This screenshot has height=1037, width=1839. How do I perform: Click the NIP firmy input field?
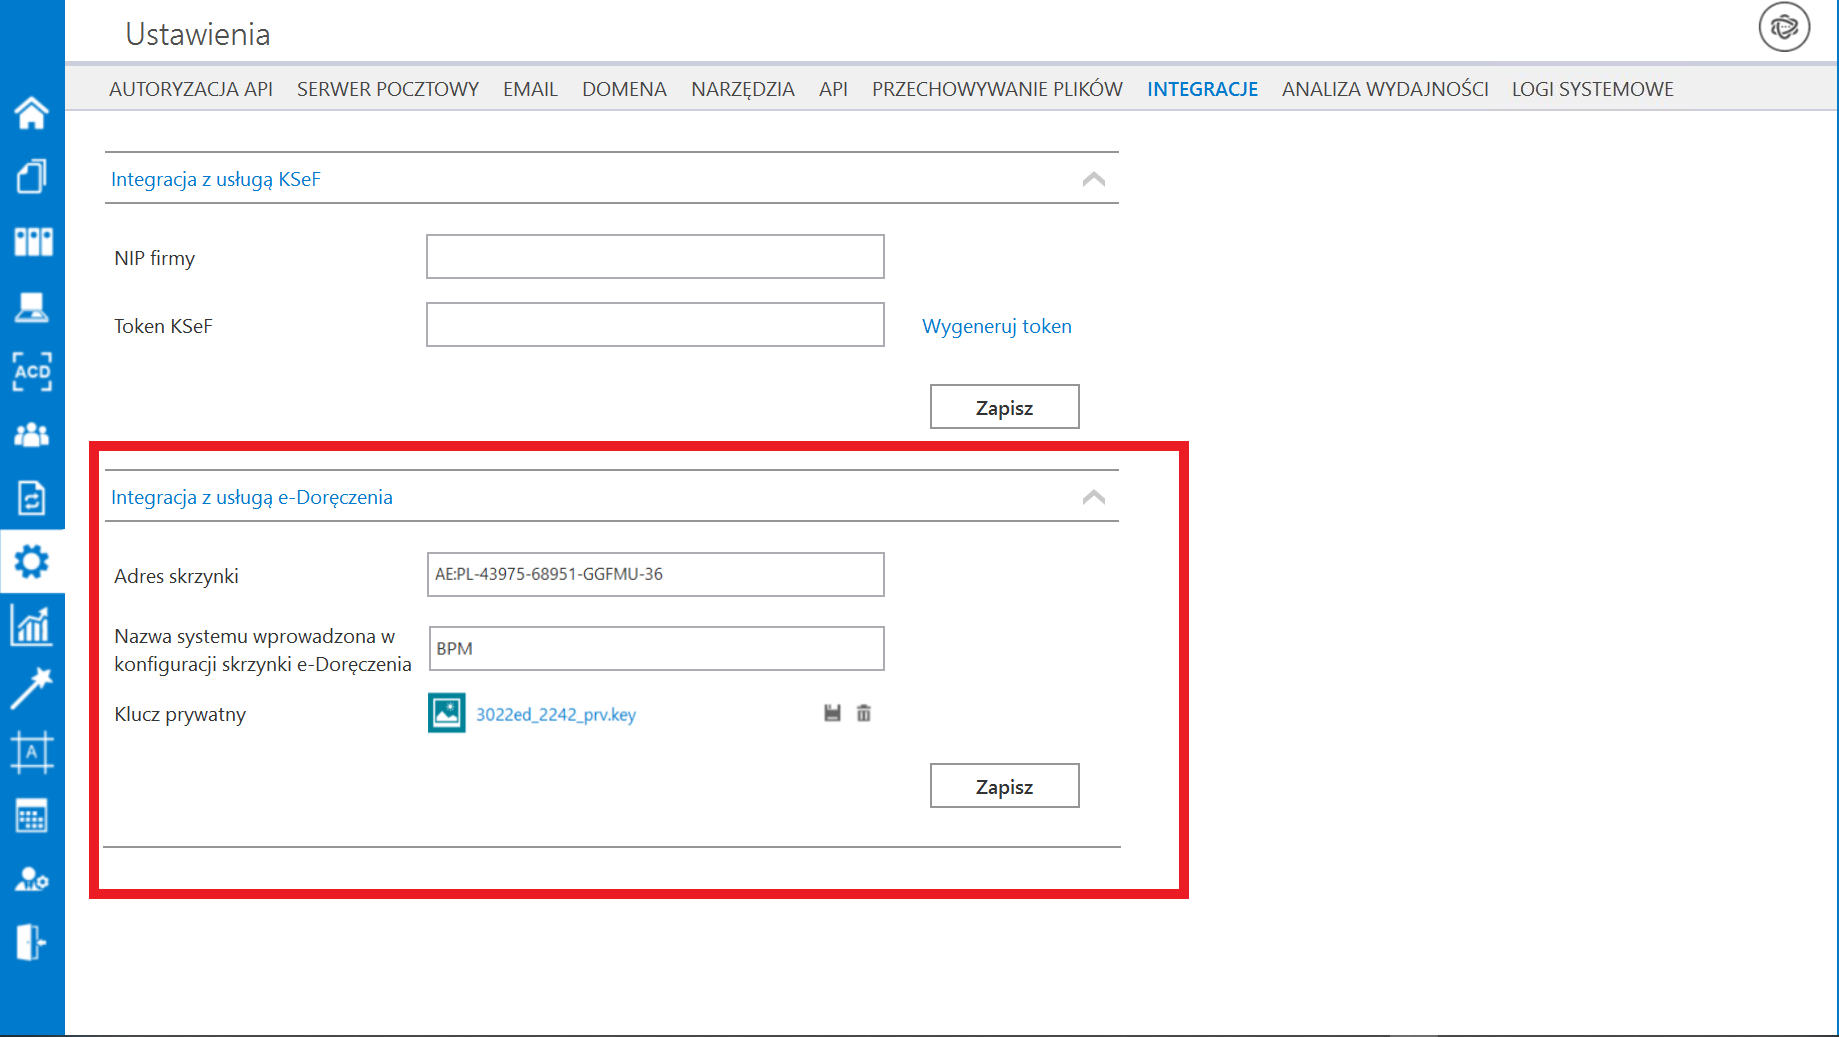click(x=655, y=257)
